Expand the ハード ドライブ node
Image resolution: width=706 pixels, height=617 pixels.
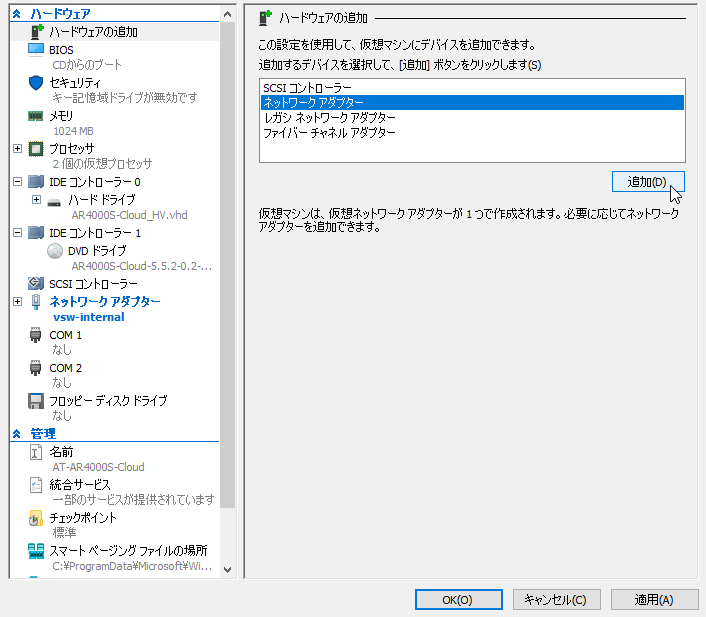[36, 199]
